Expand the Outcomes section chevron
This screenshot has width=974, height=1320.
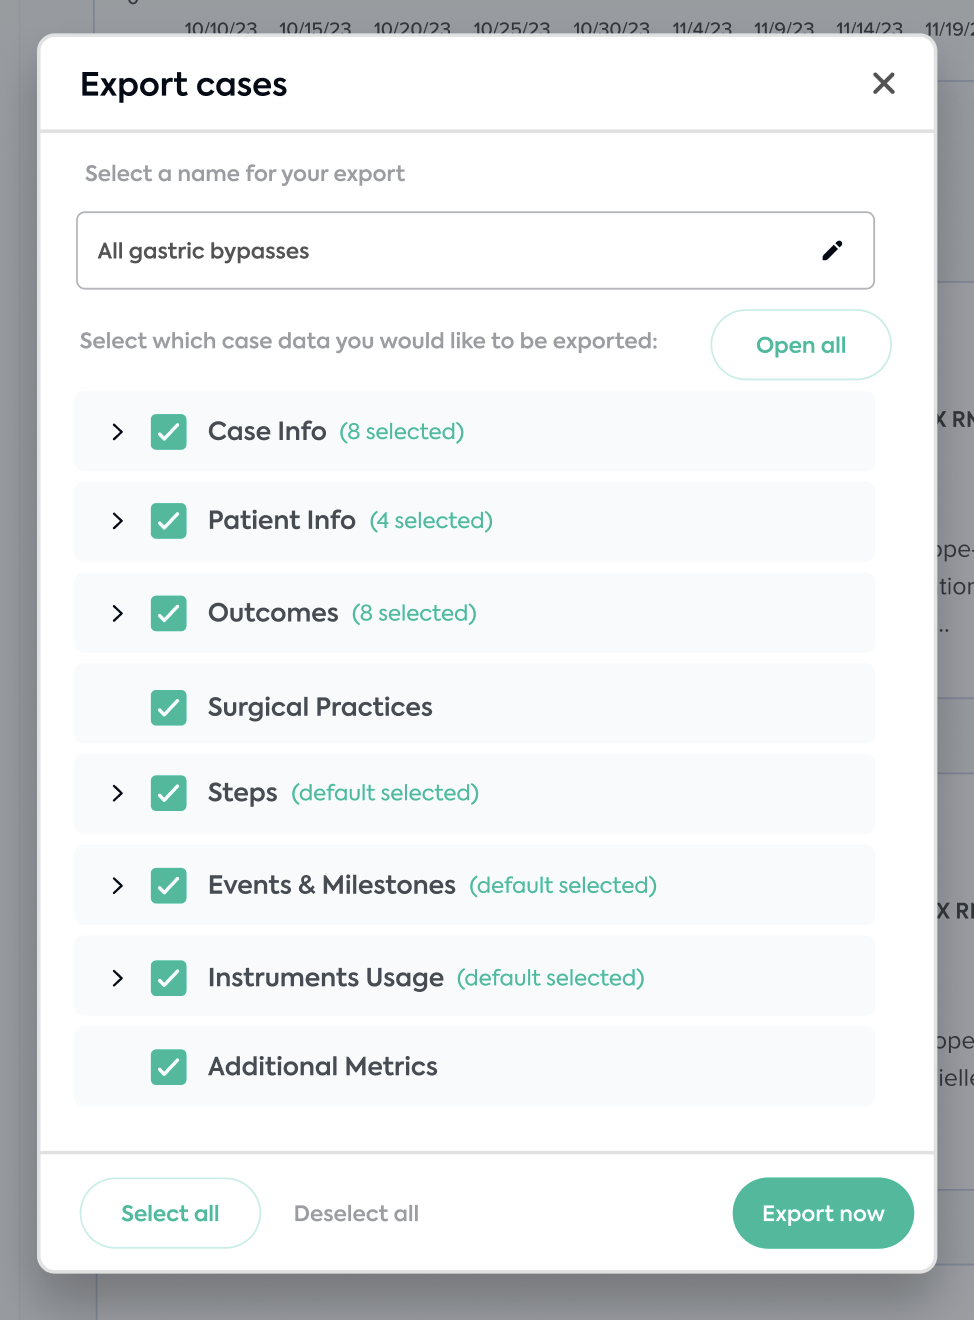[x=118, y=613]
